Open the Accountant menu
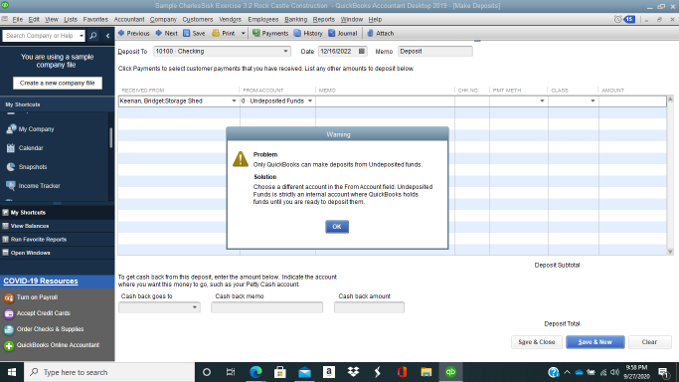Viewport: 679px width, 382px height. (129, 19)
